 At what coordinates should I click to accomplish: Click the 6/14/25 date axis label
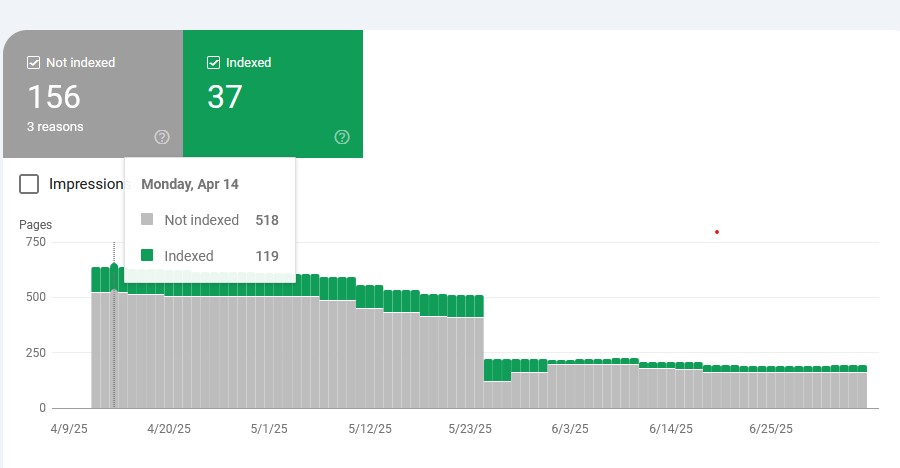(x=670, y=428)
